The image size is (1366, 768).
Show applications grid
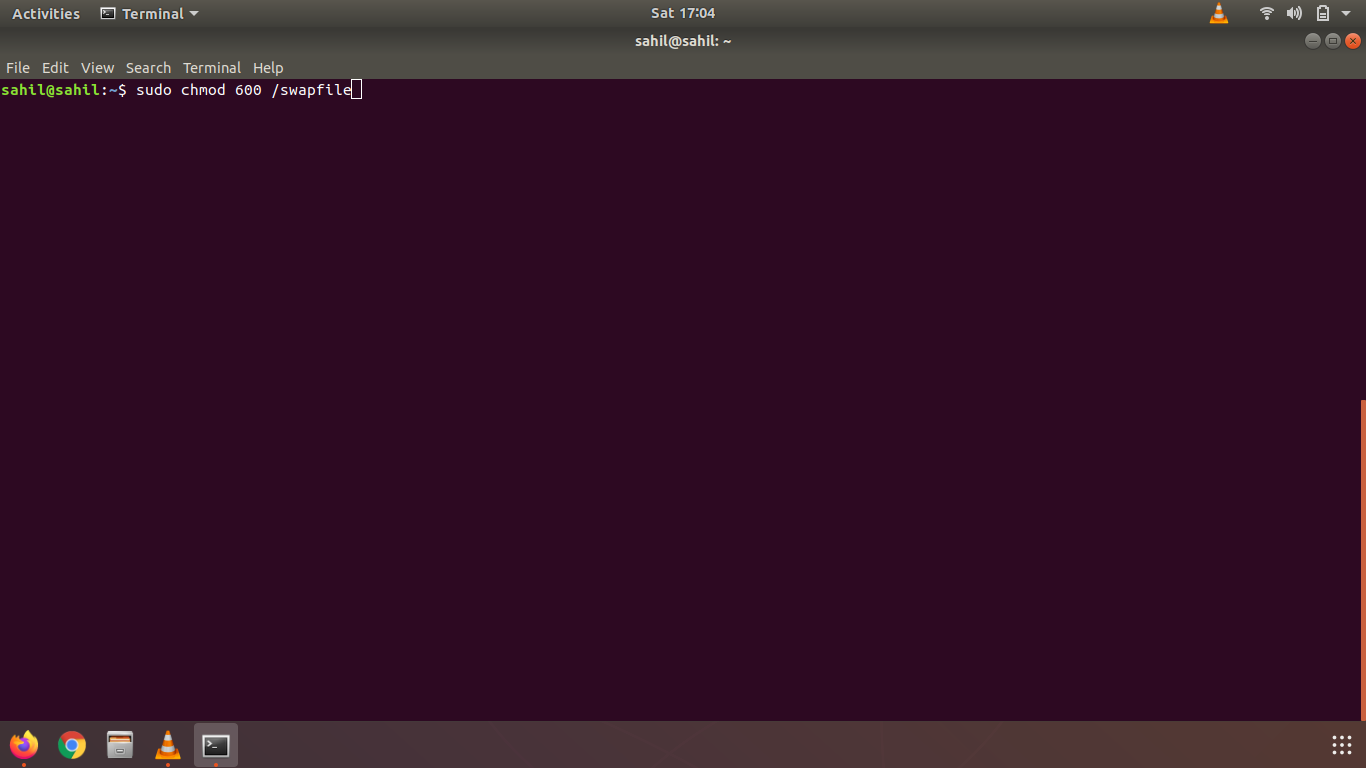(x=1342, y=745)
